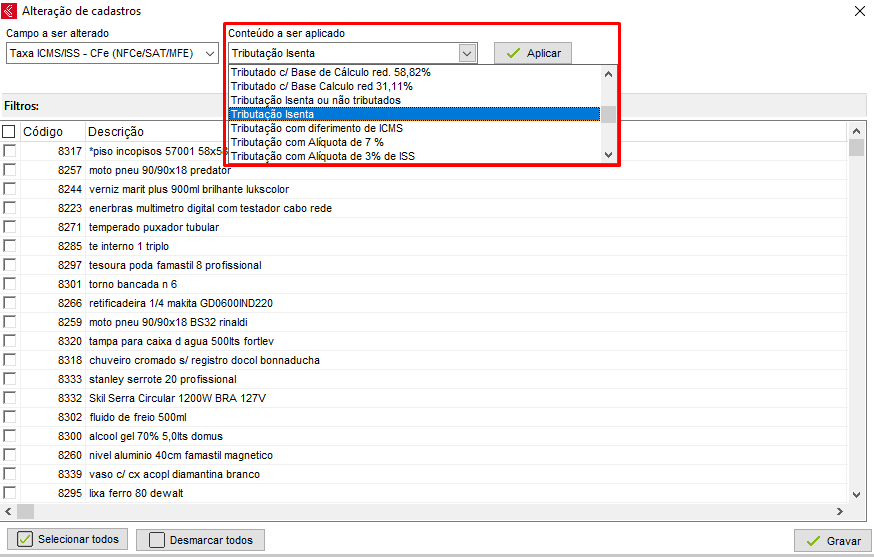
Task: Click the empty box icon on Desmarcar todos
Action: [x=156, y=540]
